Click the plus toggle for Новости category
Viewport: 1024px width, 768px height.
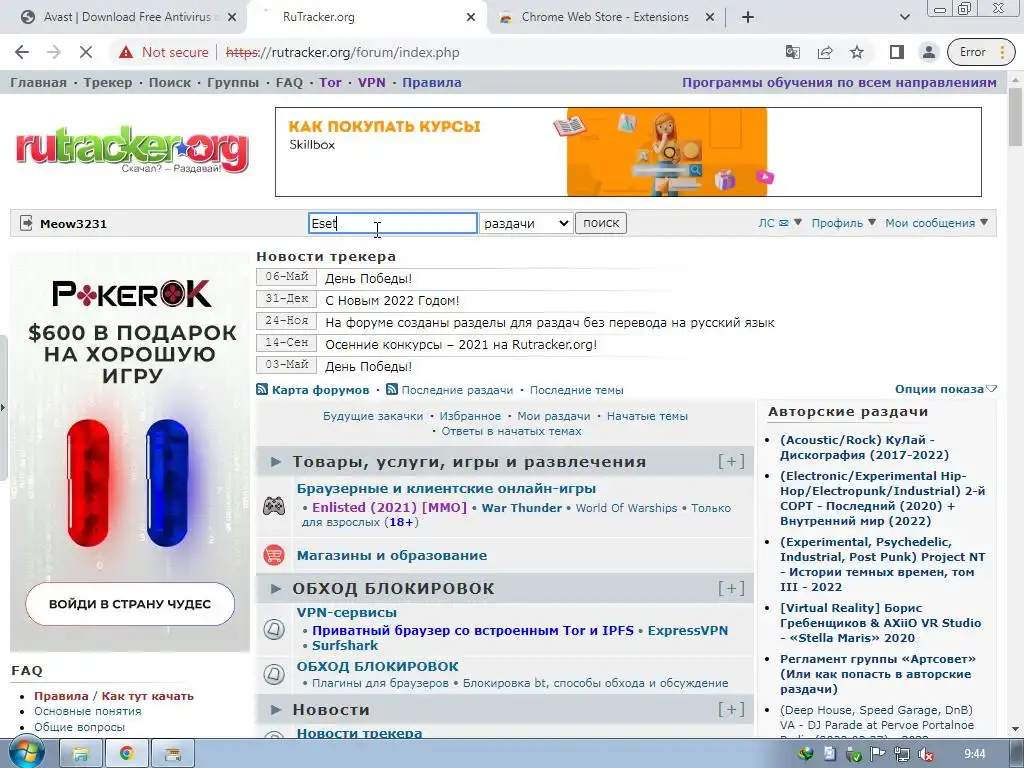731,710
